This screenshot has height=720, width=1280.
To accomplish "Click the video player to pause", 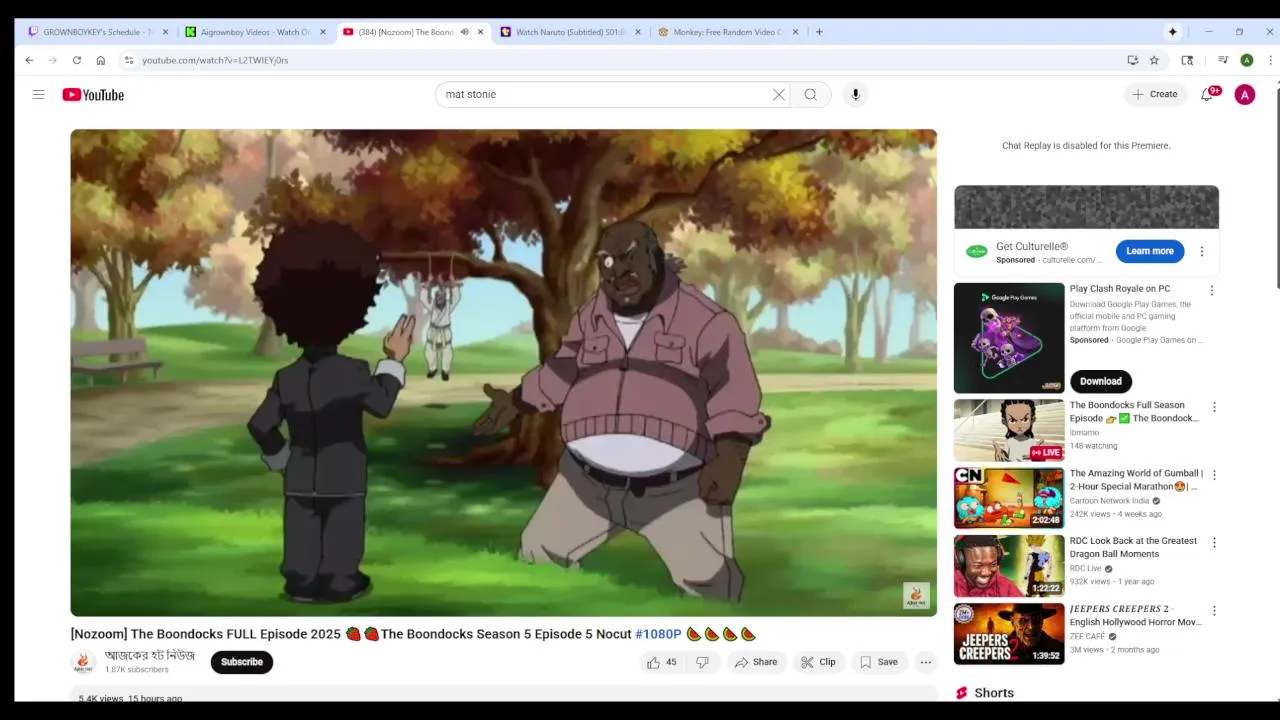I will pyautogui.click(x=503, y=372).
